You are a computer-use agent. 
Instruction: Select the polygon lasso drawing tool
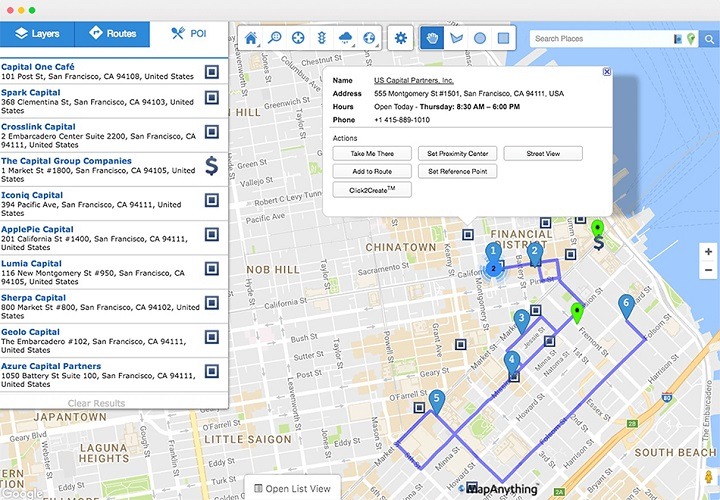coord(456,38)
